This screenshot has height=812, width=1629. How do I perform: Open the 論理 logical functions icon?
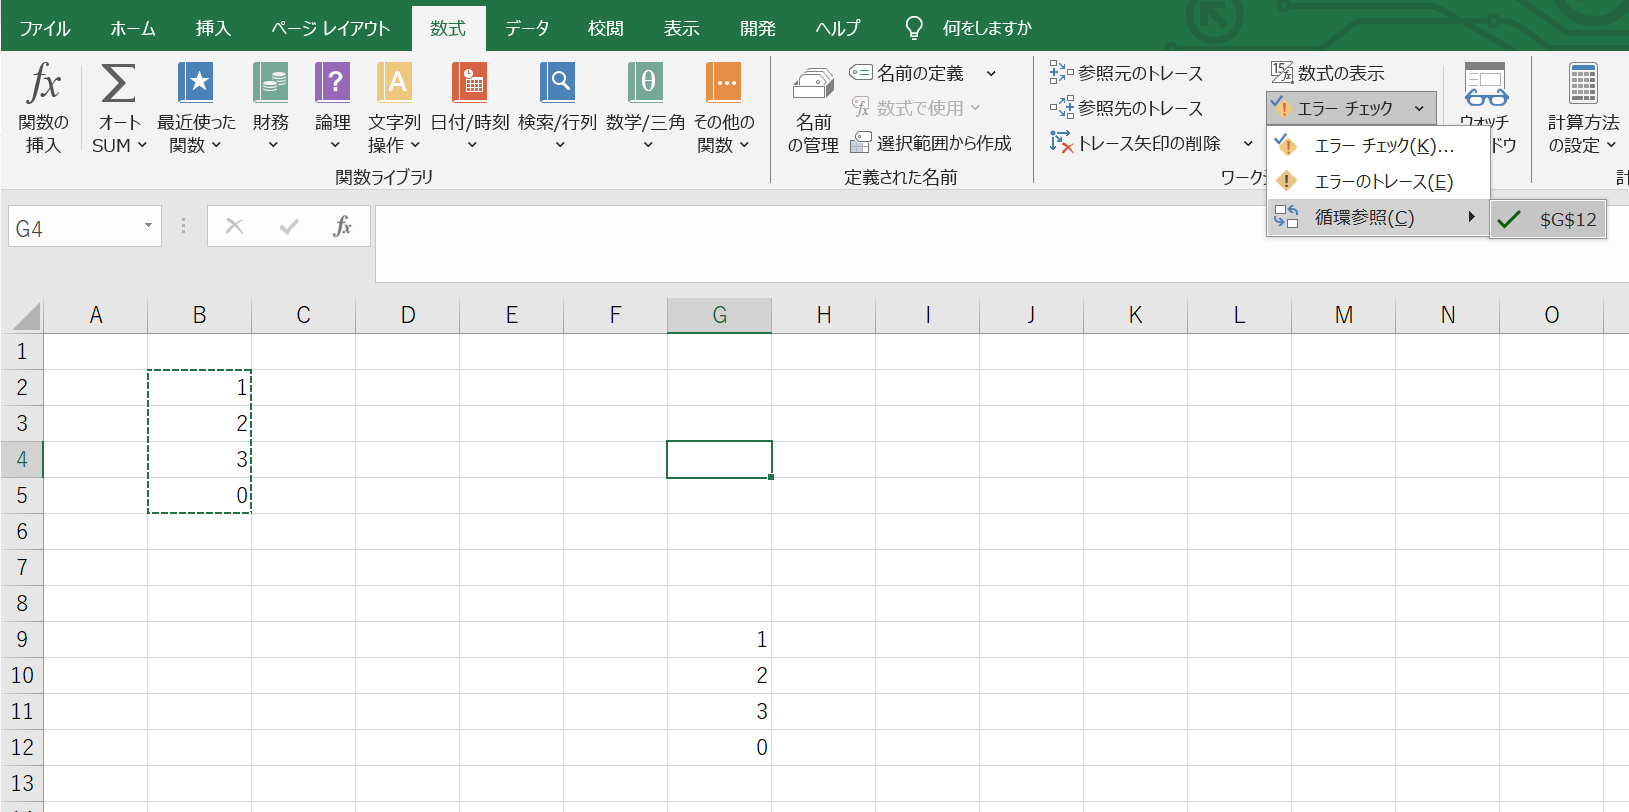tap(332, 84)
